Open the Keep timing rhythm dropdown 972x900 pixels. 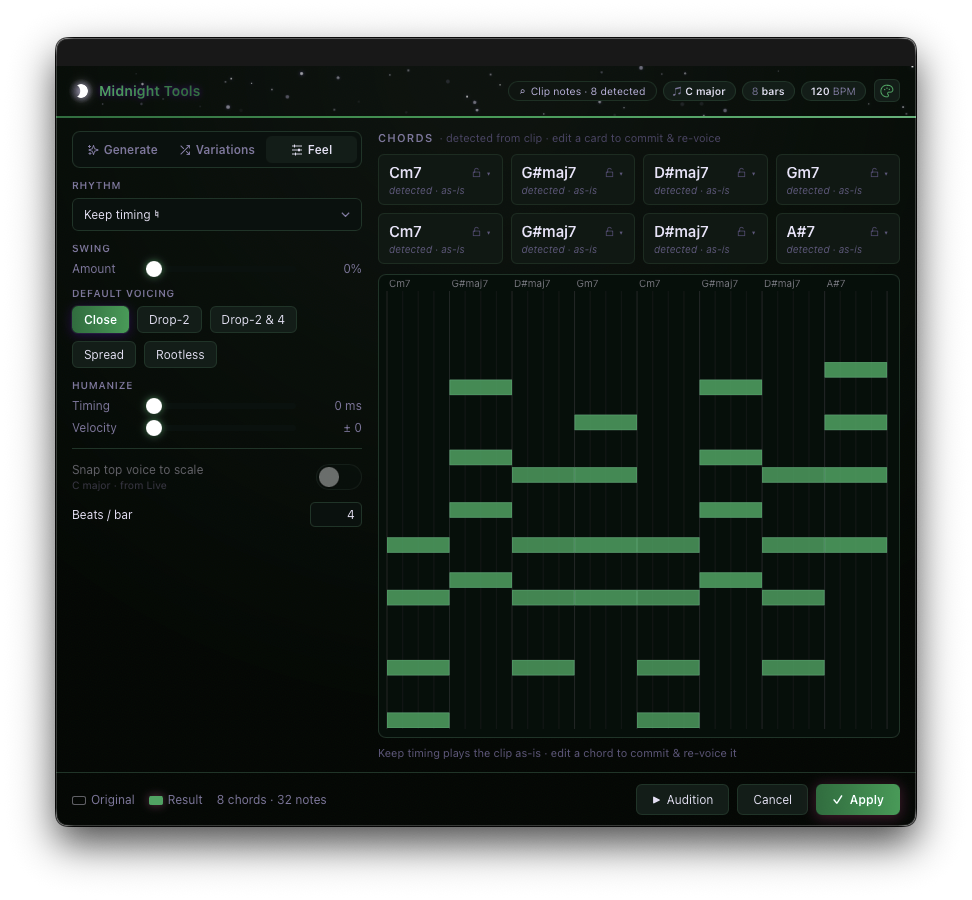coord(217,214)
